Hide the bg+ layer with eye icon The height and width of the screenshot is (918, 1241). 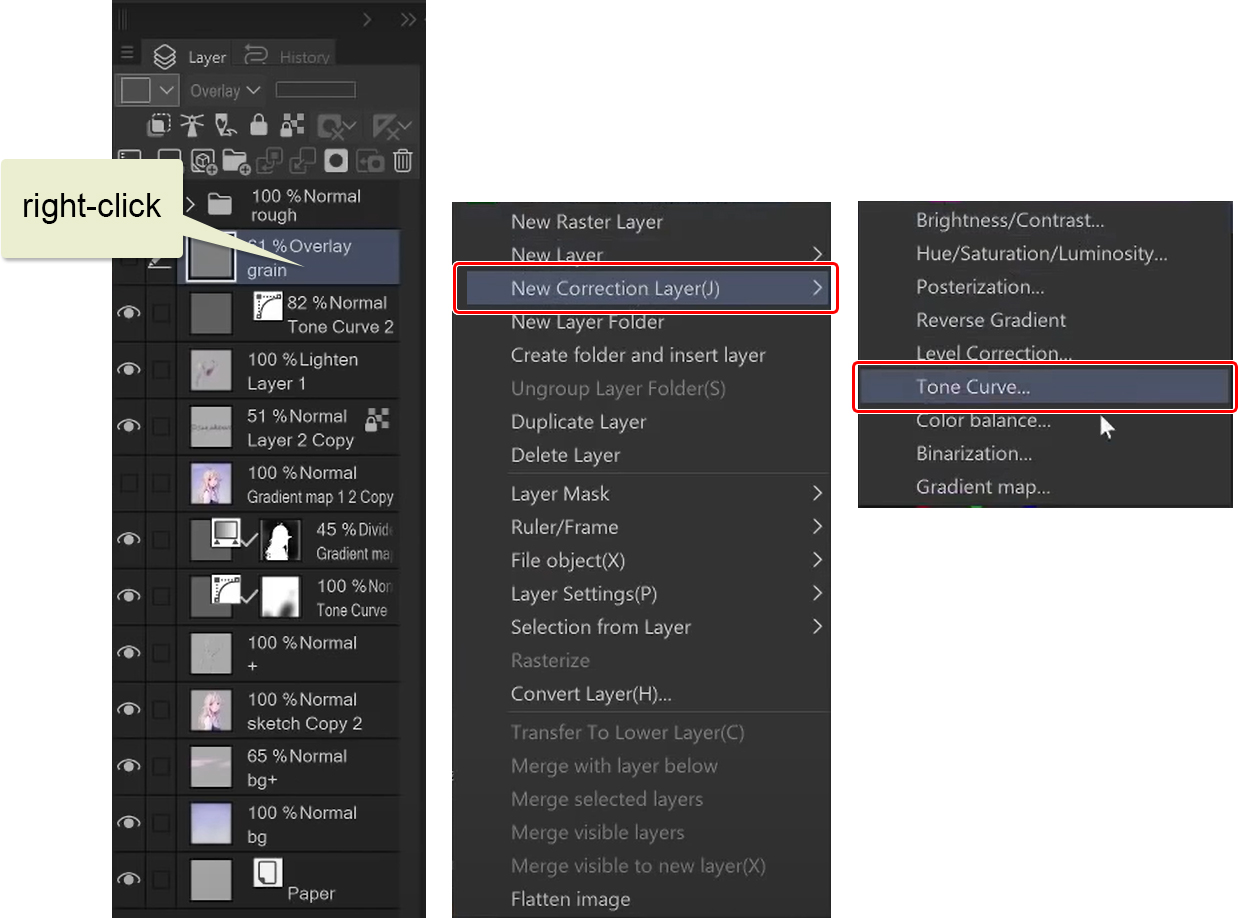129,766
